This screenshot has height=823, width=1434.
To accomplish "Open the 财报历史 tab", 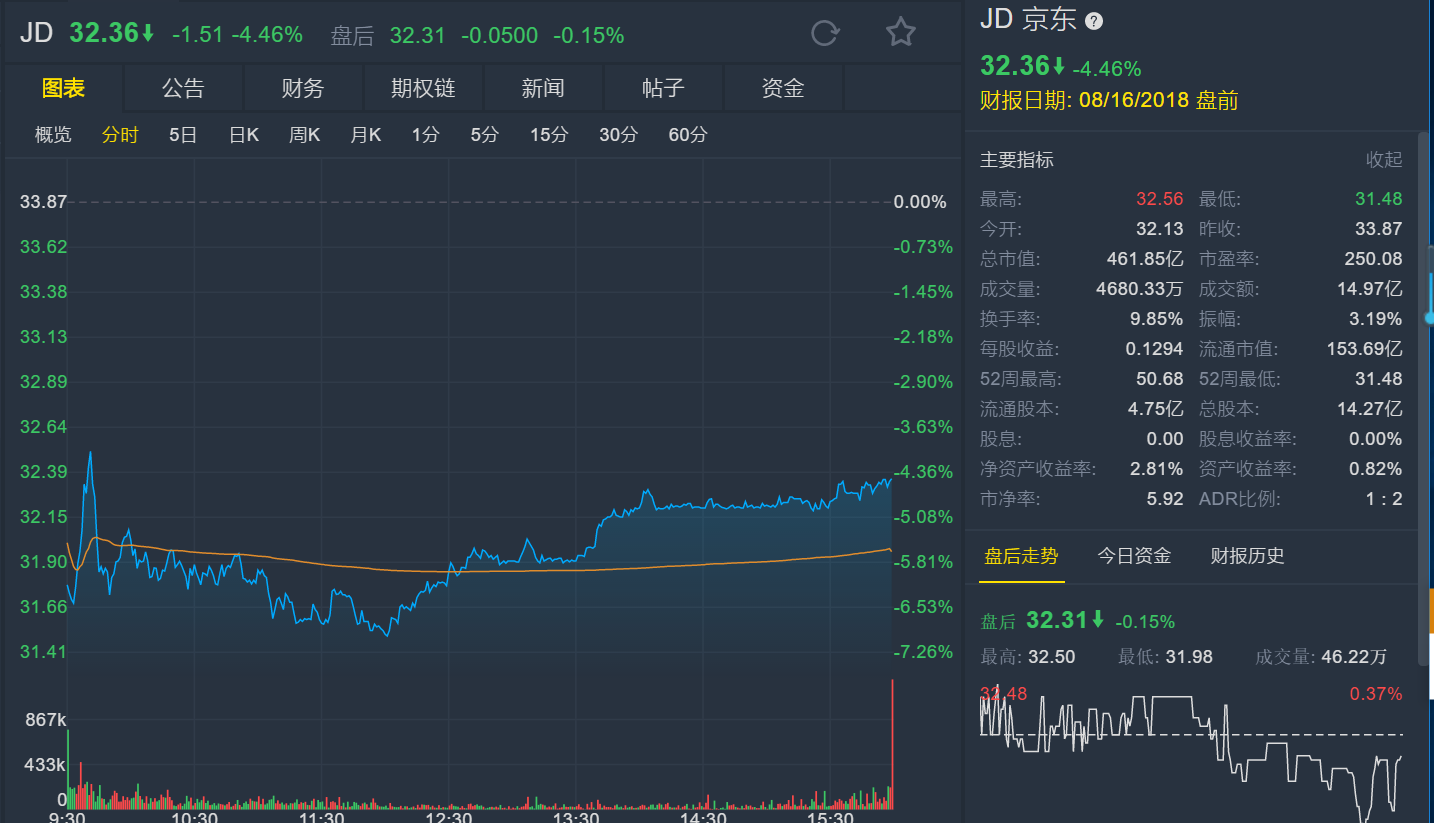I will coord(1247,556).
